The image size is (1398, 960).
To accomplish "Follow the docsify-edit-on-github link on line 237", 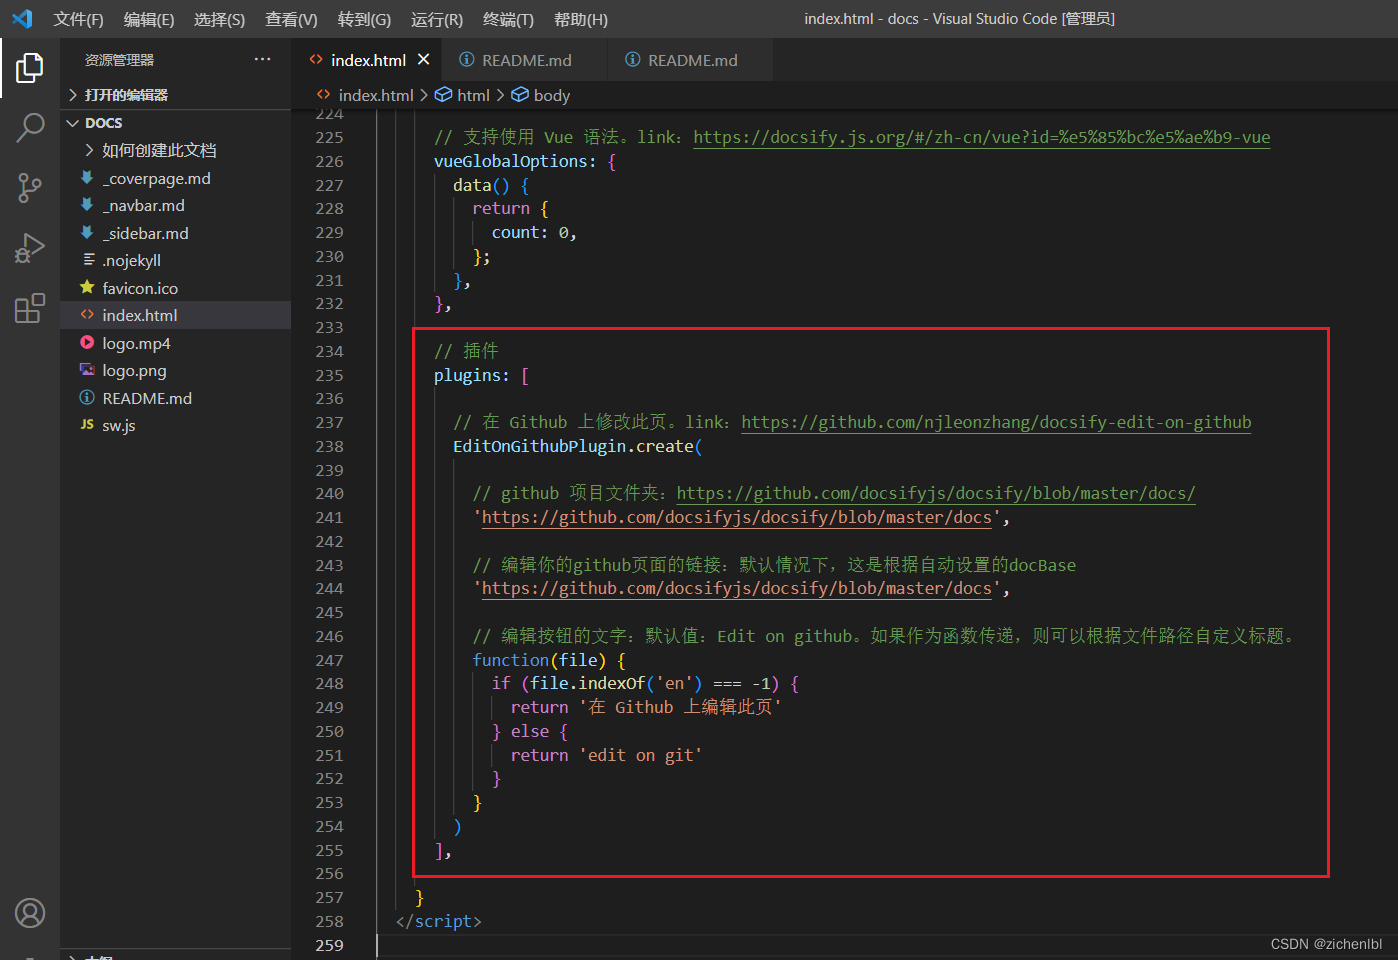I will (996, 422).
